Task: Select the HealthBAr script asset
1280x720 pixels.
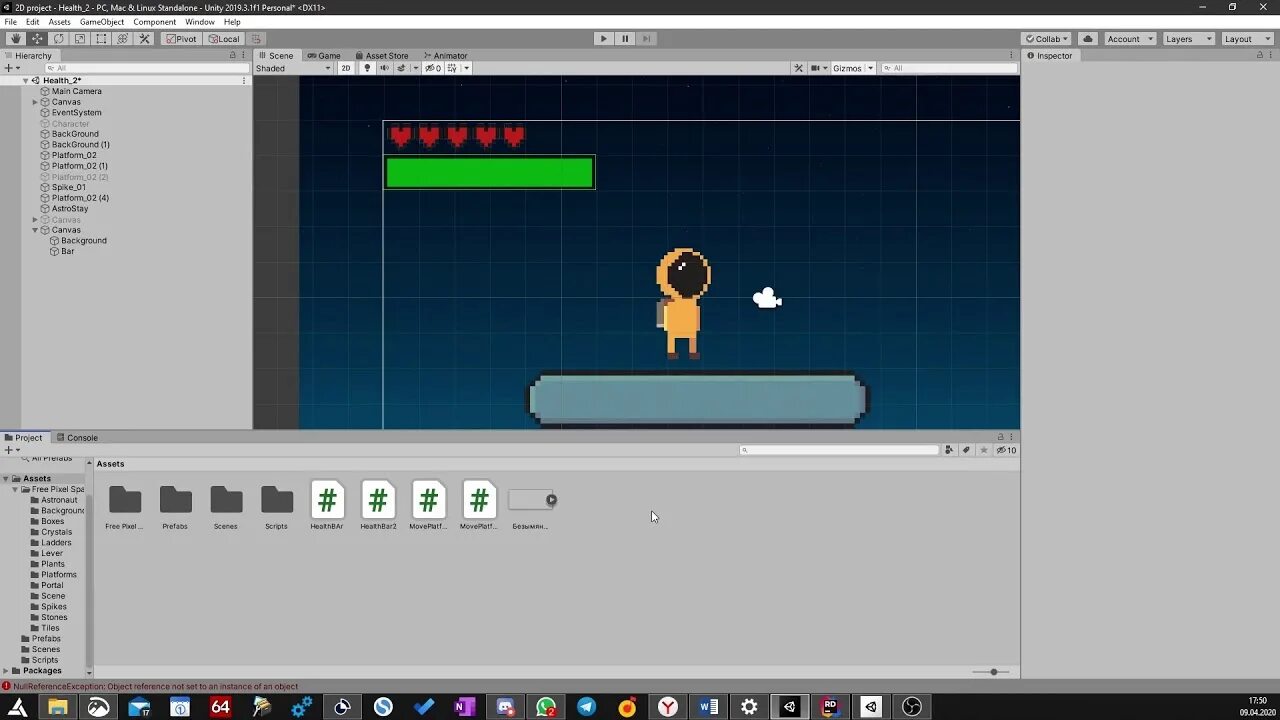Action: tap(327, 506)
